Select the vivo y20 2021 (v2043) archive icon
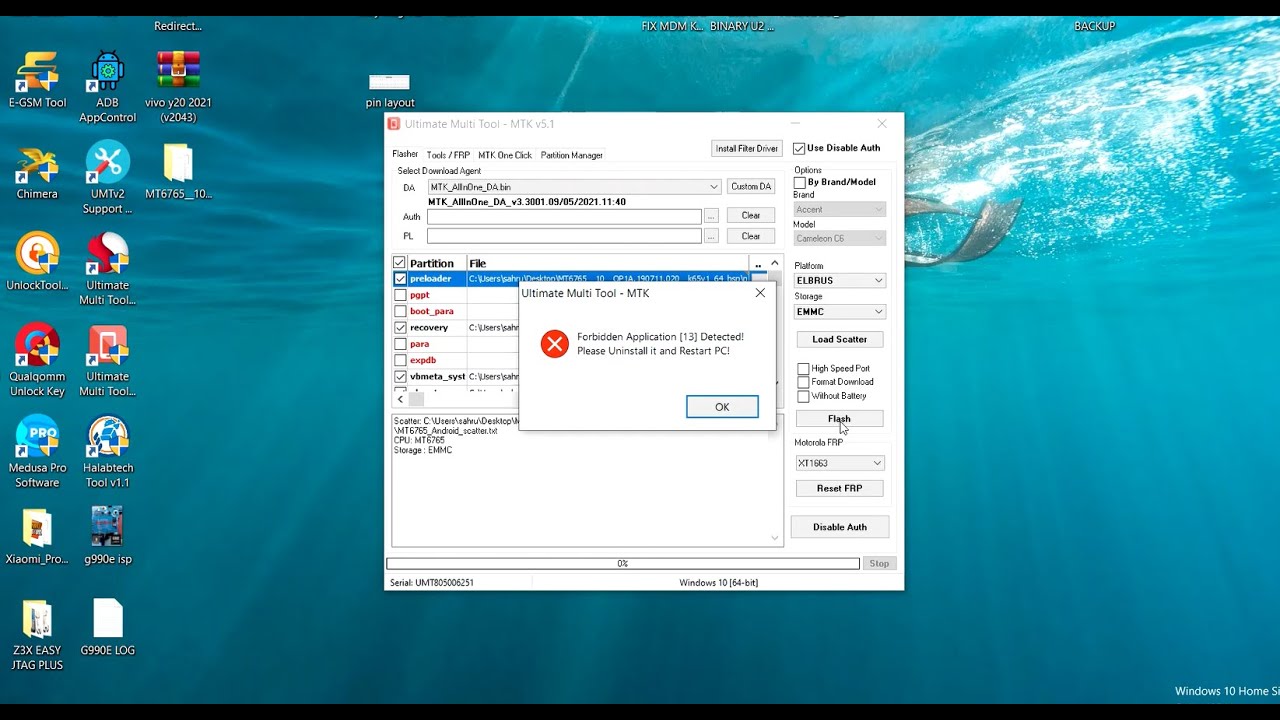 pos(178,87)
